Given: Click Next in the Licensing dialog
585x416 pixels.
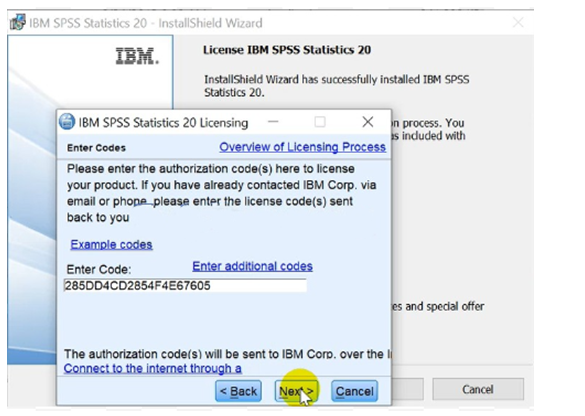Looking at the screenshot, I should coord(297,391).
